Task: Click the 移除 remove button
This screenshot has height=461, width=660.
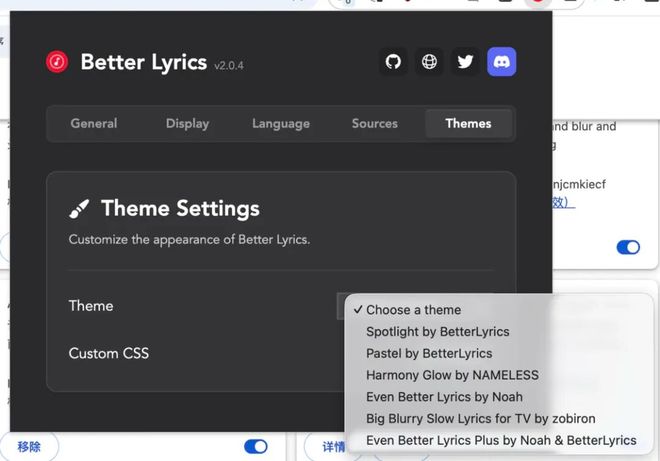Action: pyautogui.click(x=29, y=447)
